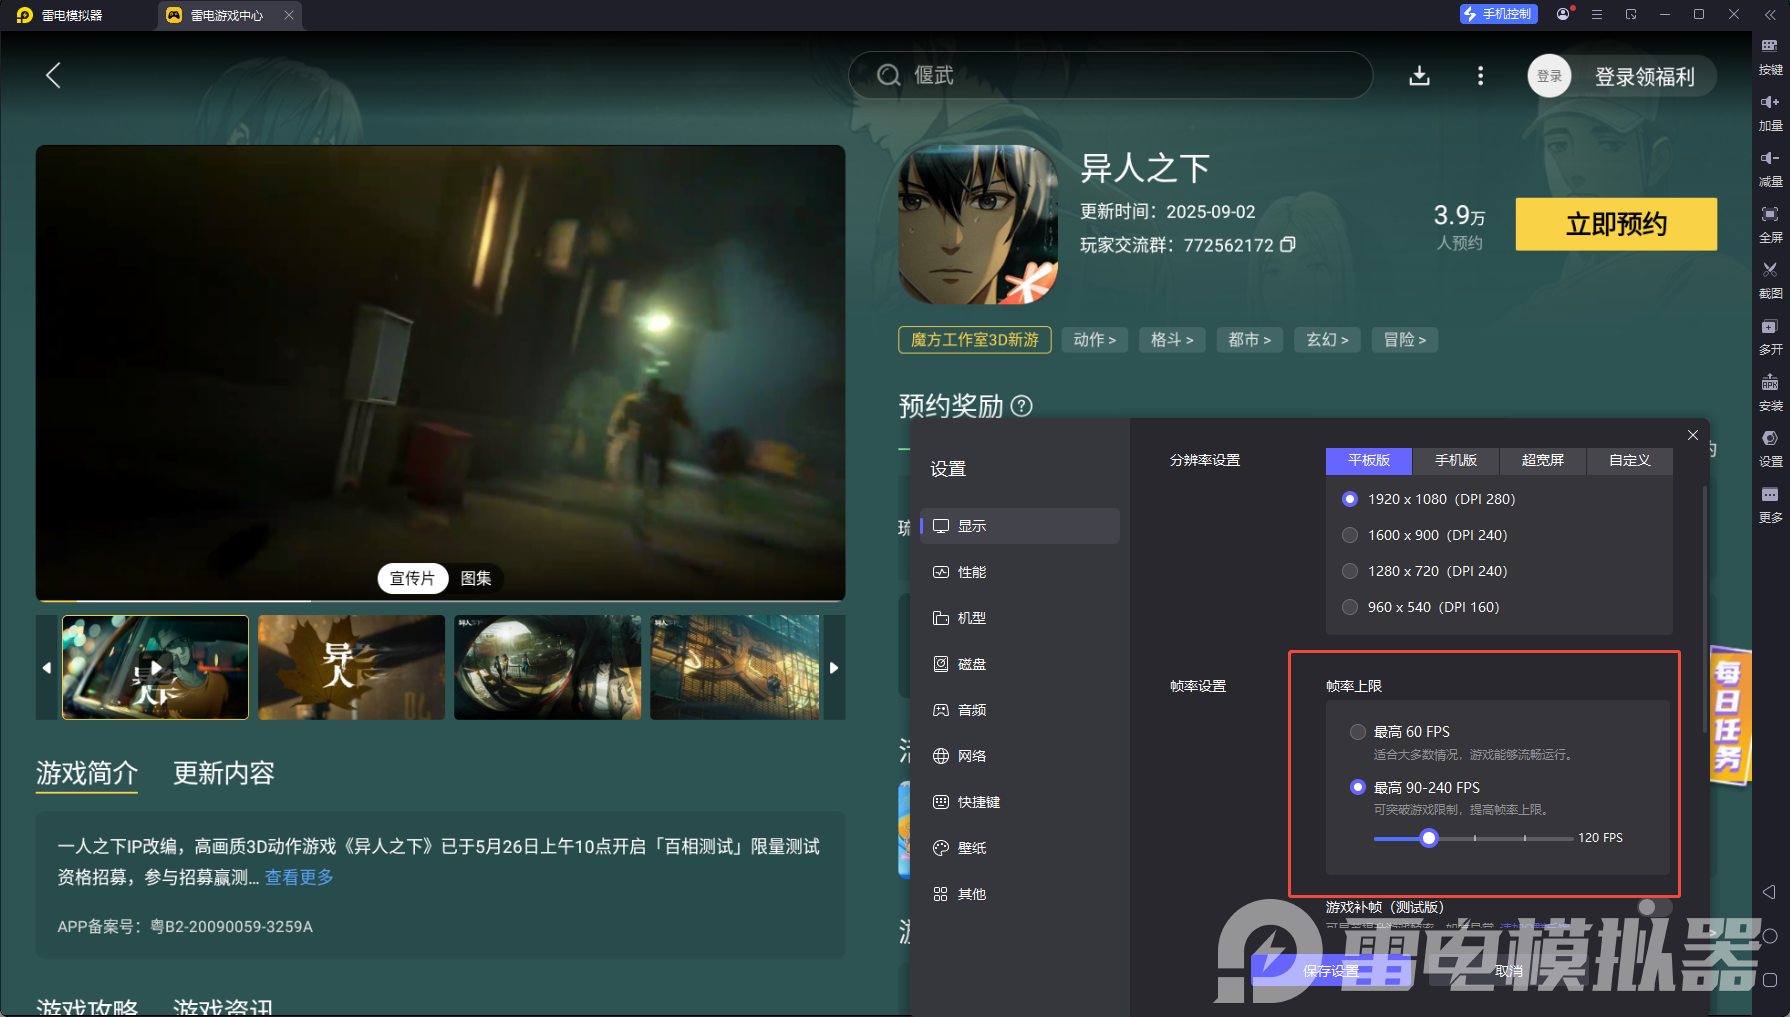Open 网络 network settings
Viewport: 1790px width, 1017px height.
point(1020,756)
